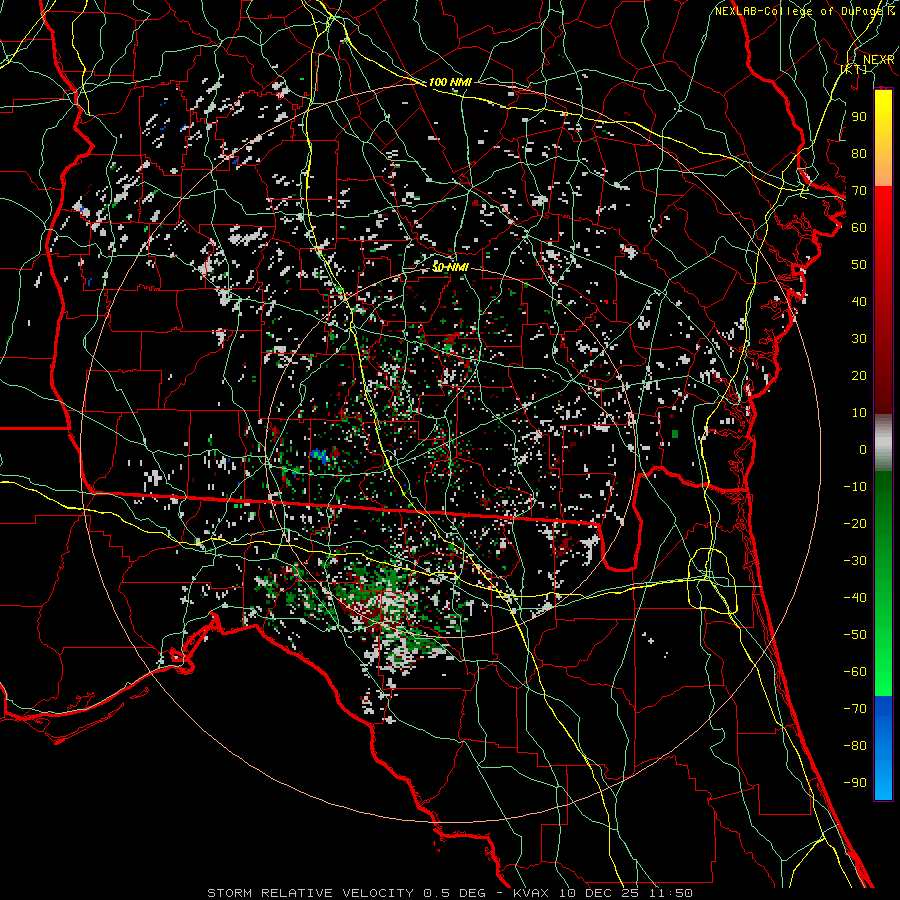Image resolution: width=900 pixels, height=900 pixels.
Task: Click the -40 scale label
Action: [855, 598]
